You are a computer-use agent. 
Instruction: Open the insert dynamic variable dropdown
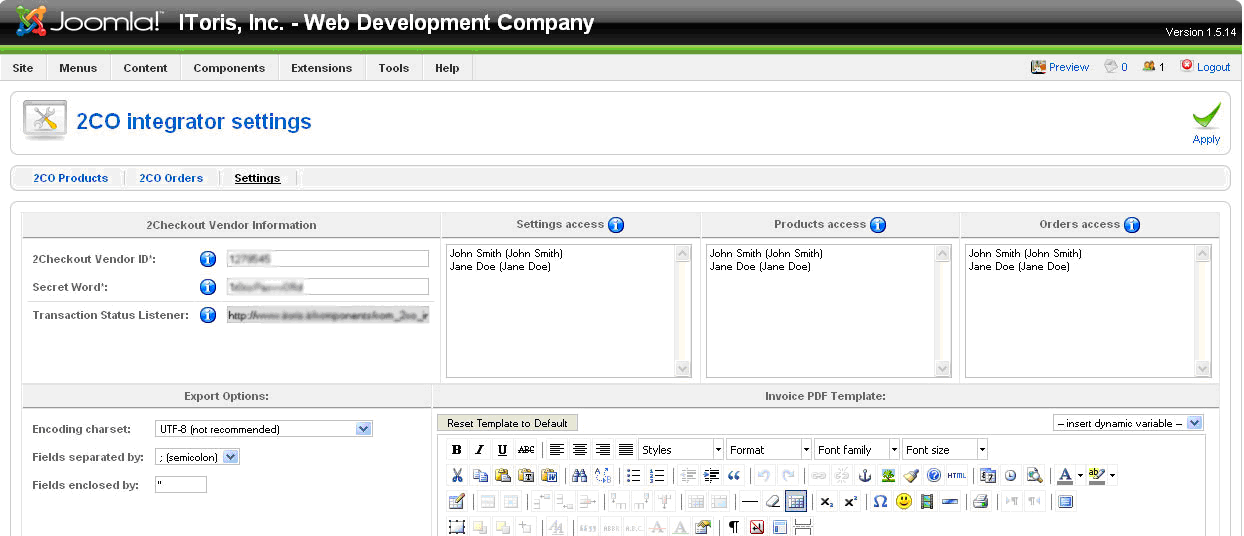click(x=1128, y=423)
